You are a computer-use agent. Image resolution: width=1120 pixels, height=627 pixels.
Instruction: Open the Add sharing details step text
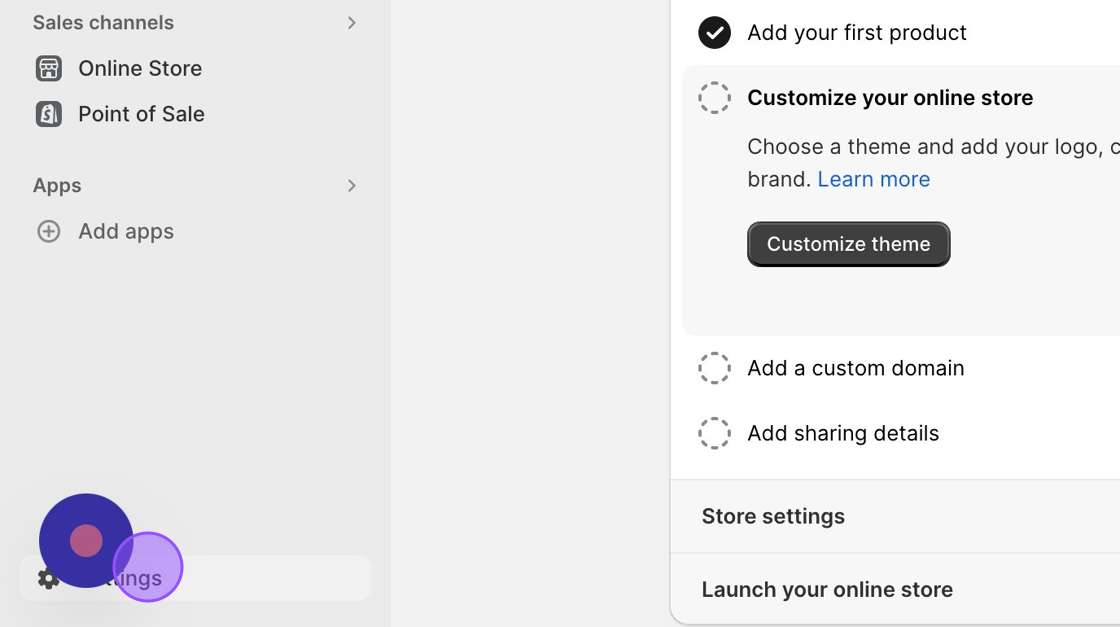(843, 433)
